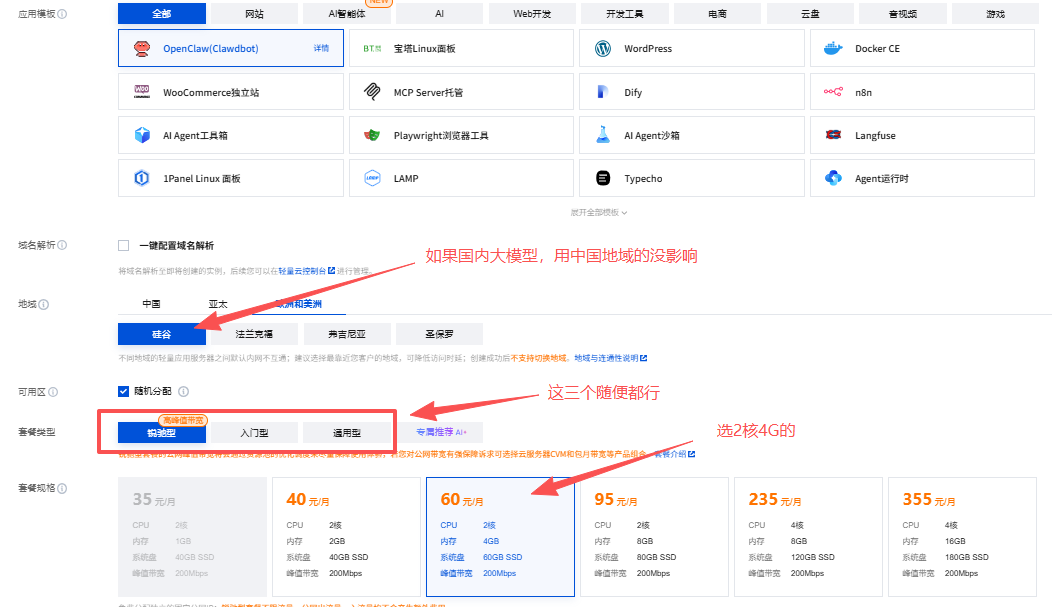Choose the 法兰克福 region button
The width and height of the screenshot is (1052, 607).
point(254,334)
